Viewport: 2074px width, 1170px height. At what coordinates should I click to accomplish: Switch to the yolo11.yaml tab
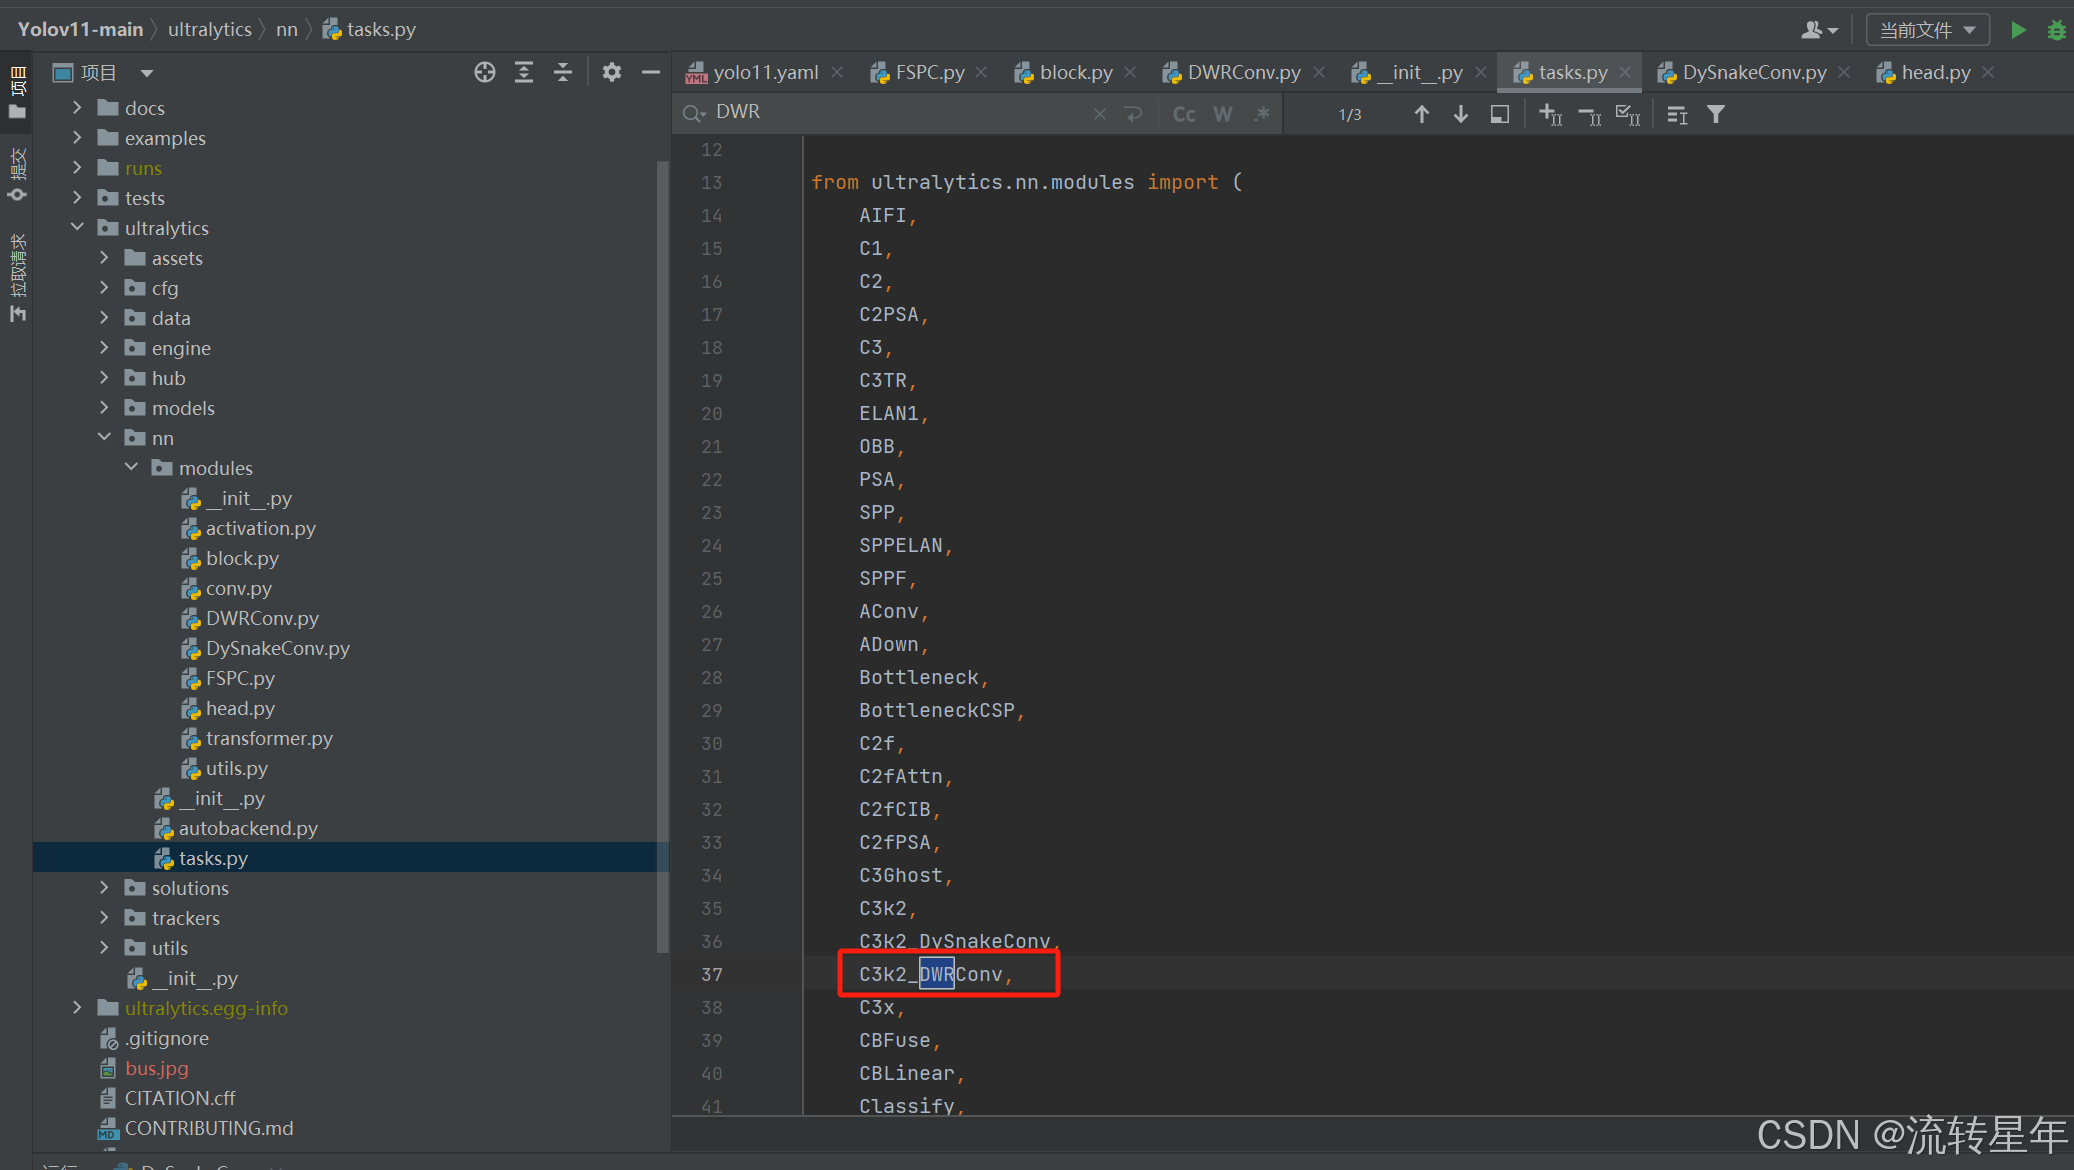point(765,72)
